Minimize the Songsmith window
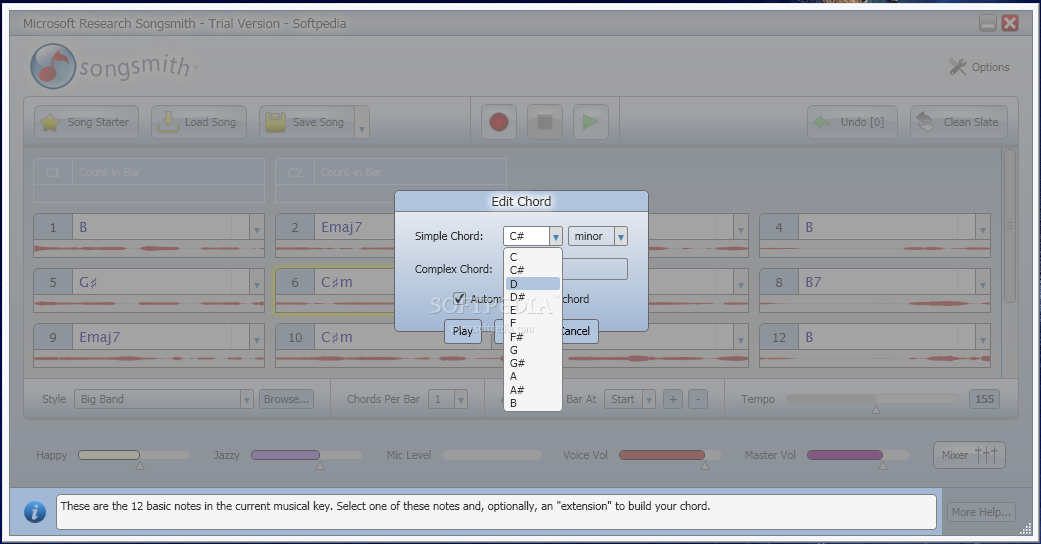 click(987, 23)
